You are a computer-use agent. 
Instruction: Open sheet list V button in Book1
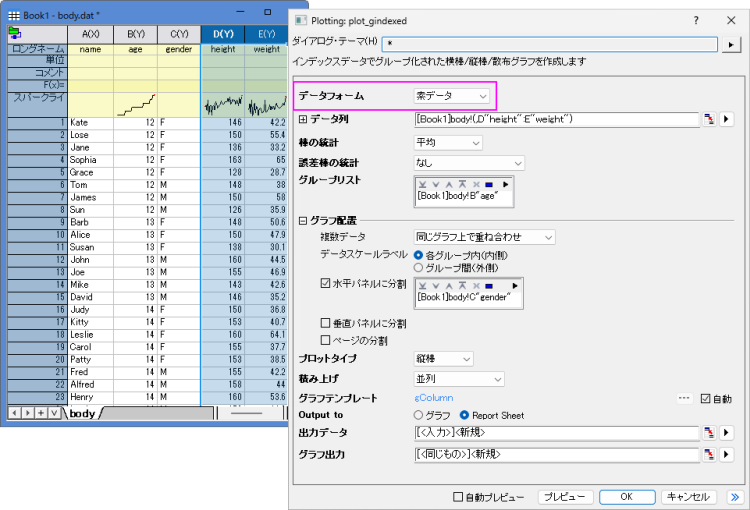[54, 412]
